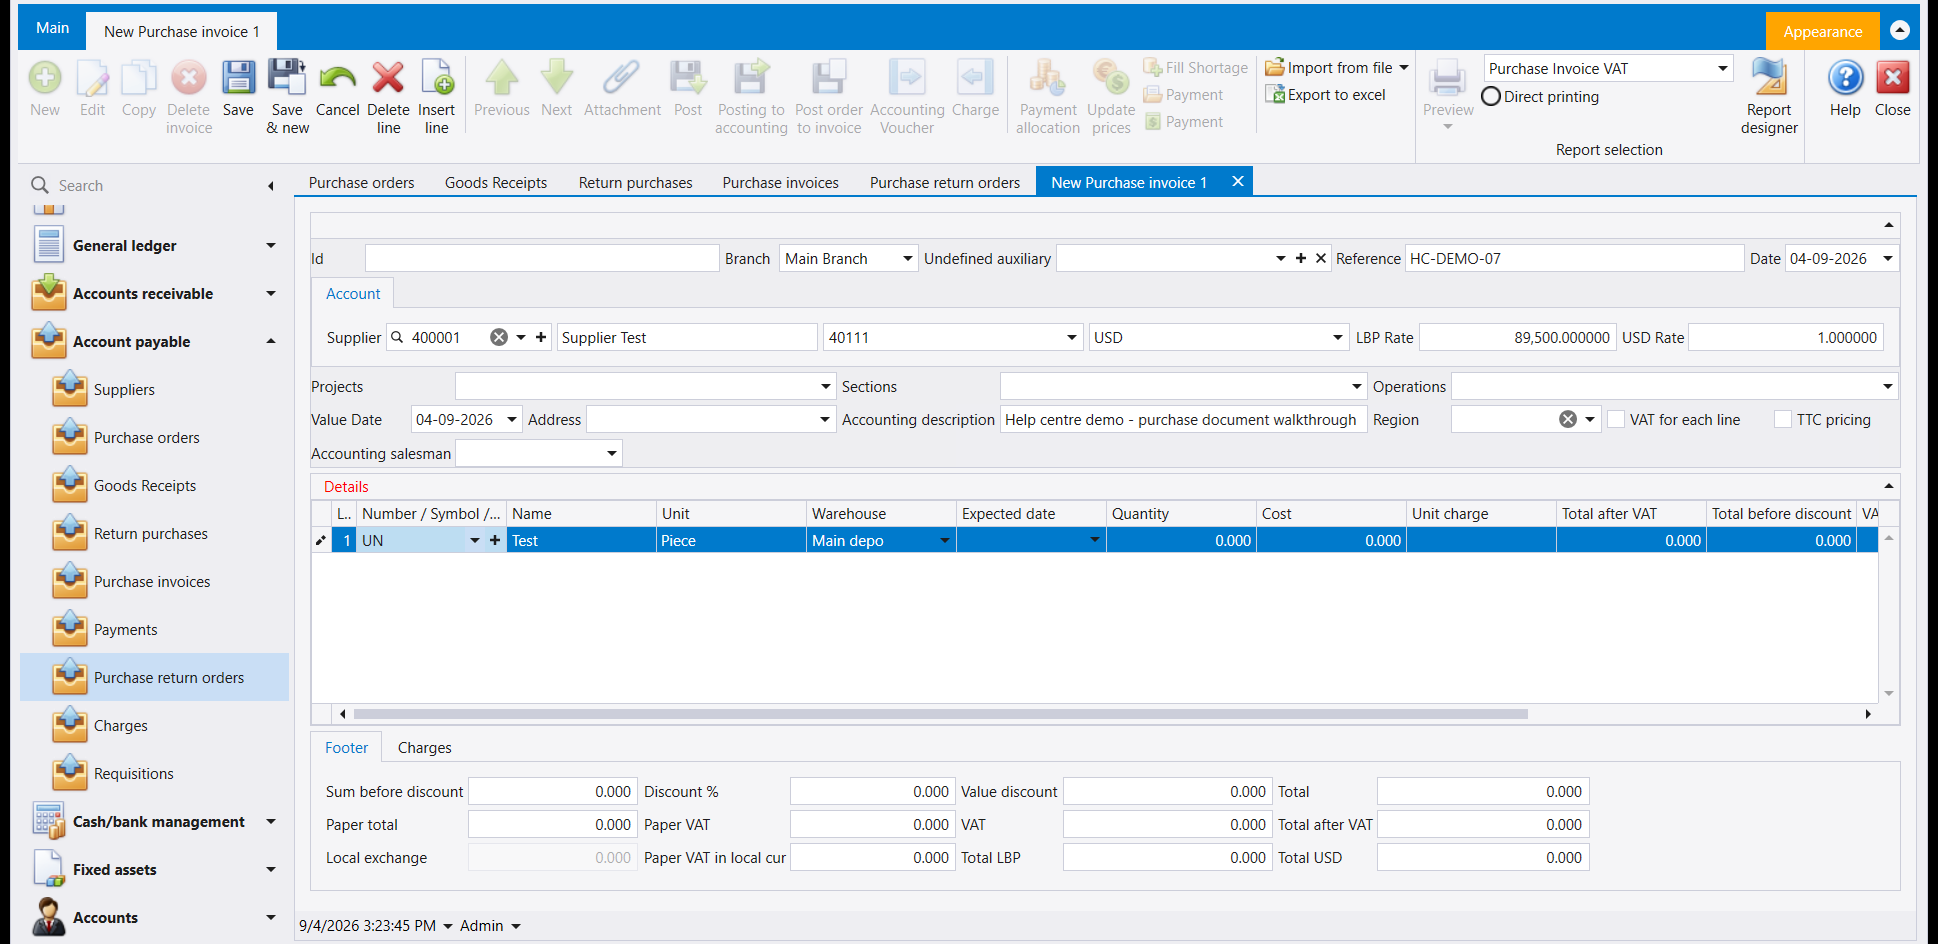
Task: Click the Appearance button
Action: click(1822, 32)
